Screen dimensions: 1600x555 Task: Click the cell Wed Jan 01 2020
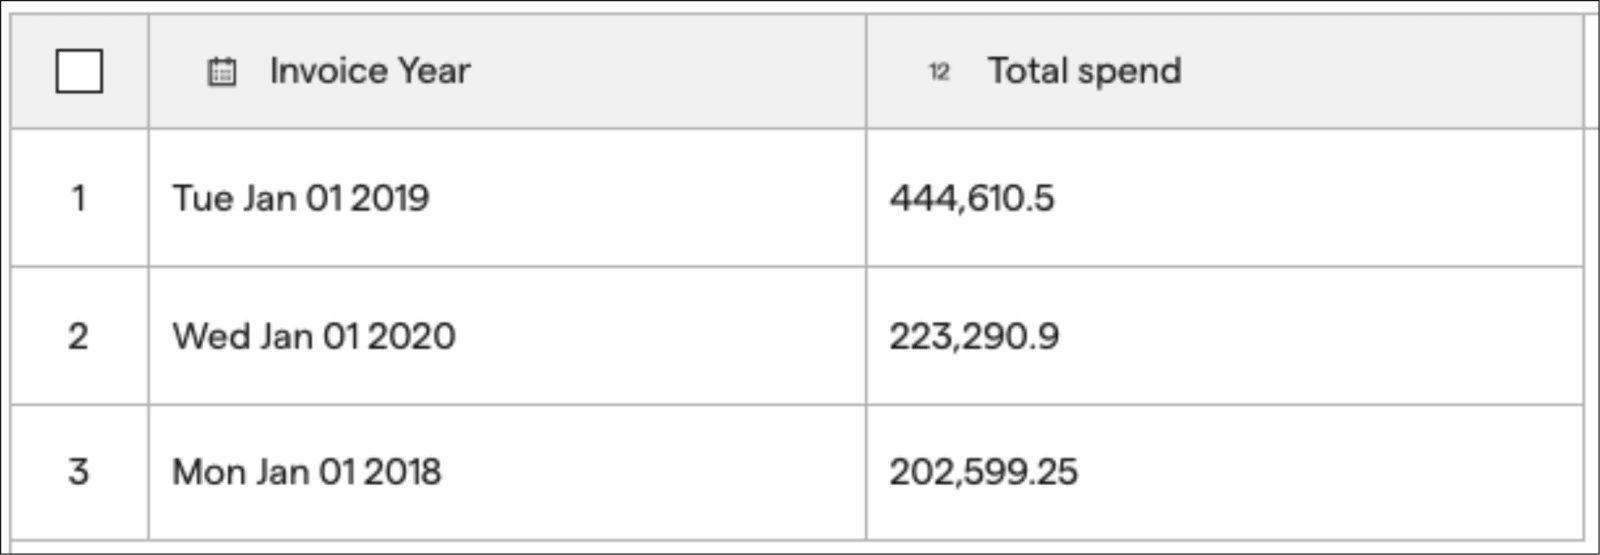[508, 336]
